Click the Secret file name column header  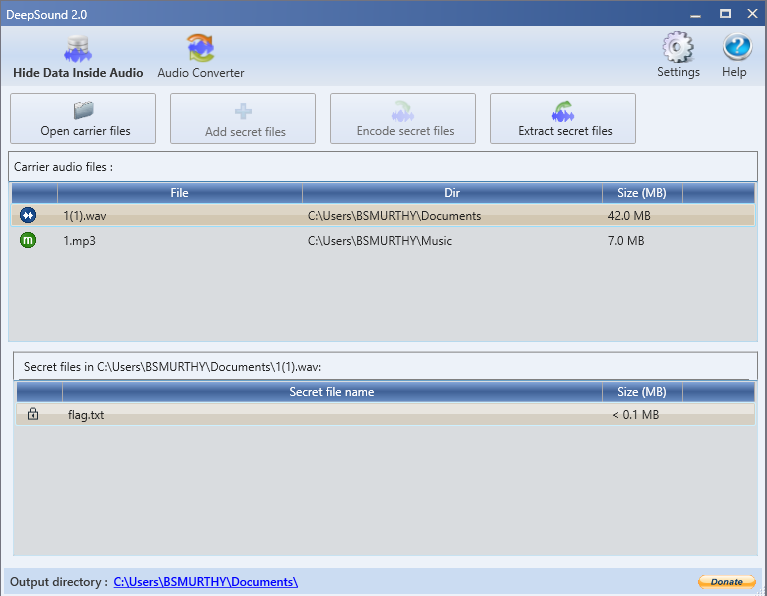click(x=332, y=392)
